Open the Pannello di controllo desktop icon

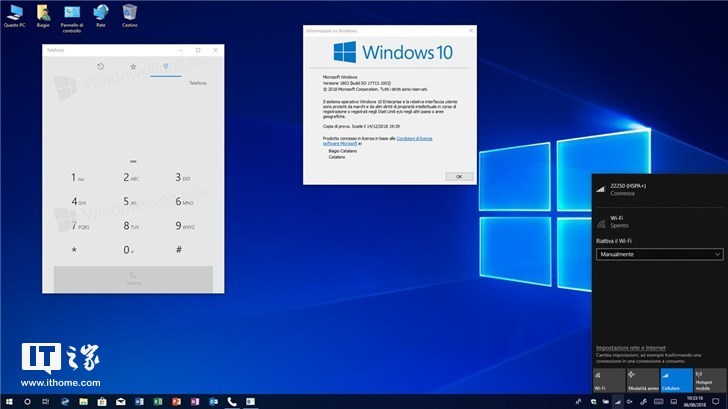(72, 19)
